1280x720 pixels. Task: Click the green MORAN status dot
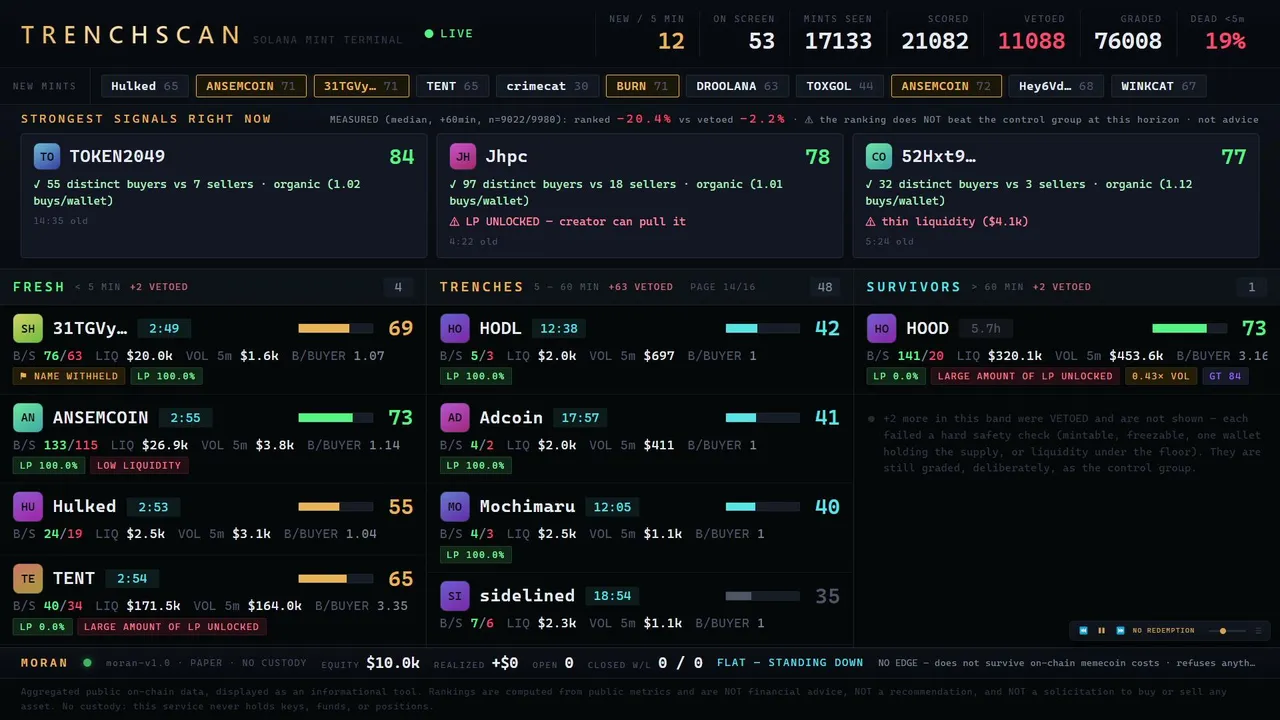pyautogui.click(x=87, y=662)
